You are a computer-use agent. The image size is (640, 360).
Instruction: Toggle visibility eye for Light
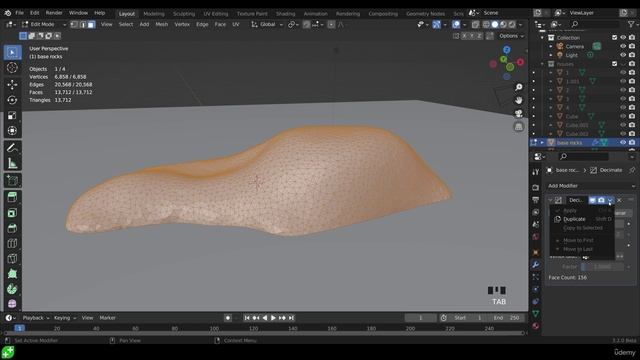pyautogui.click(x=623, y=55)
